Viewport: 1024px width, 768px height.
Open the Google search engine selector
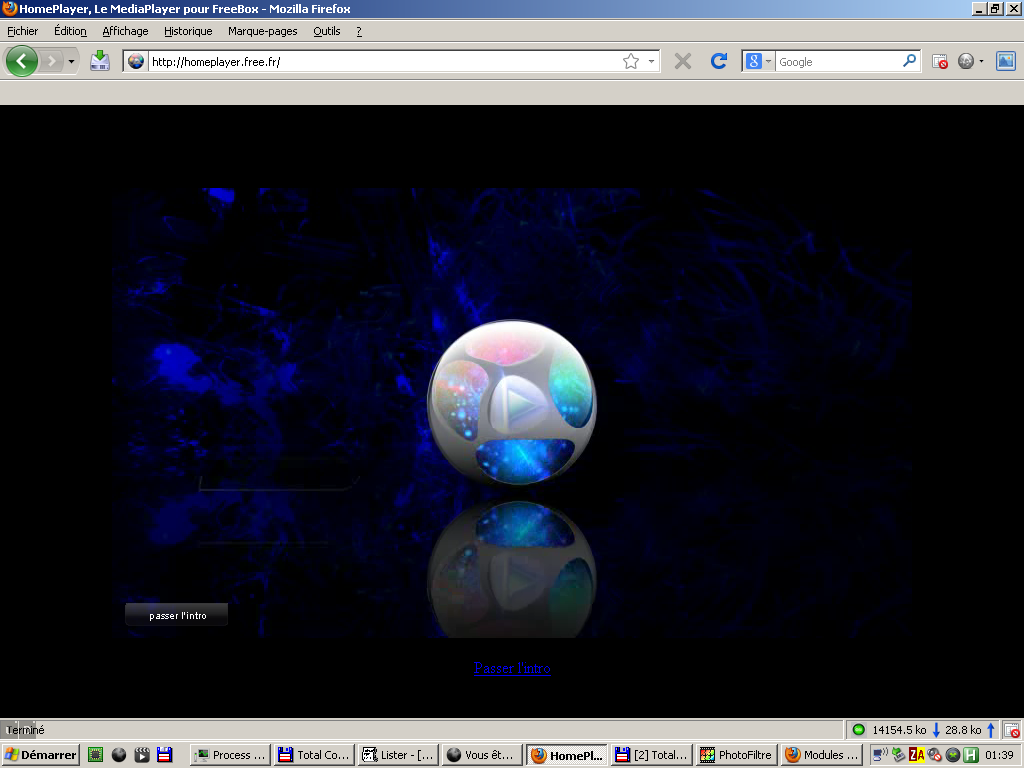click(759, 61)
